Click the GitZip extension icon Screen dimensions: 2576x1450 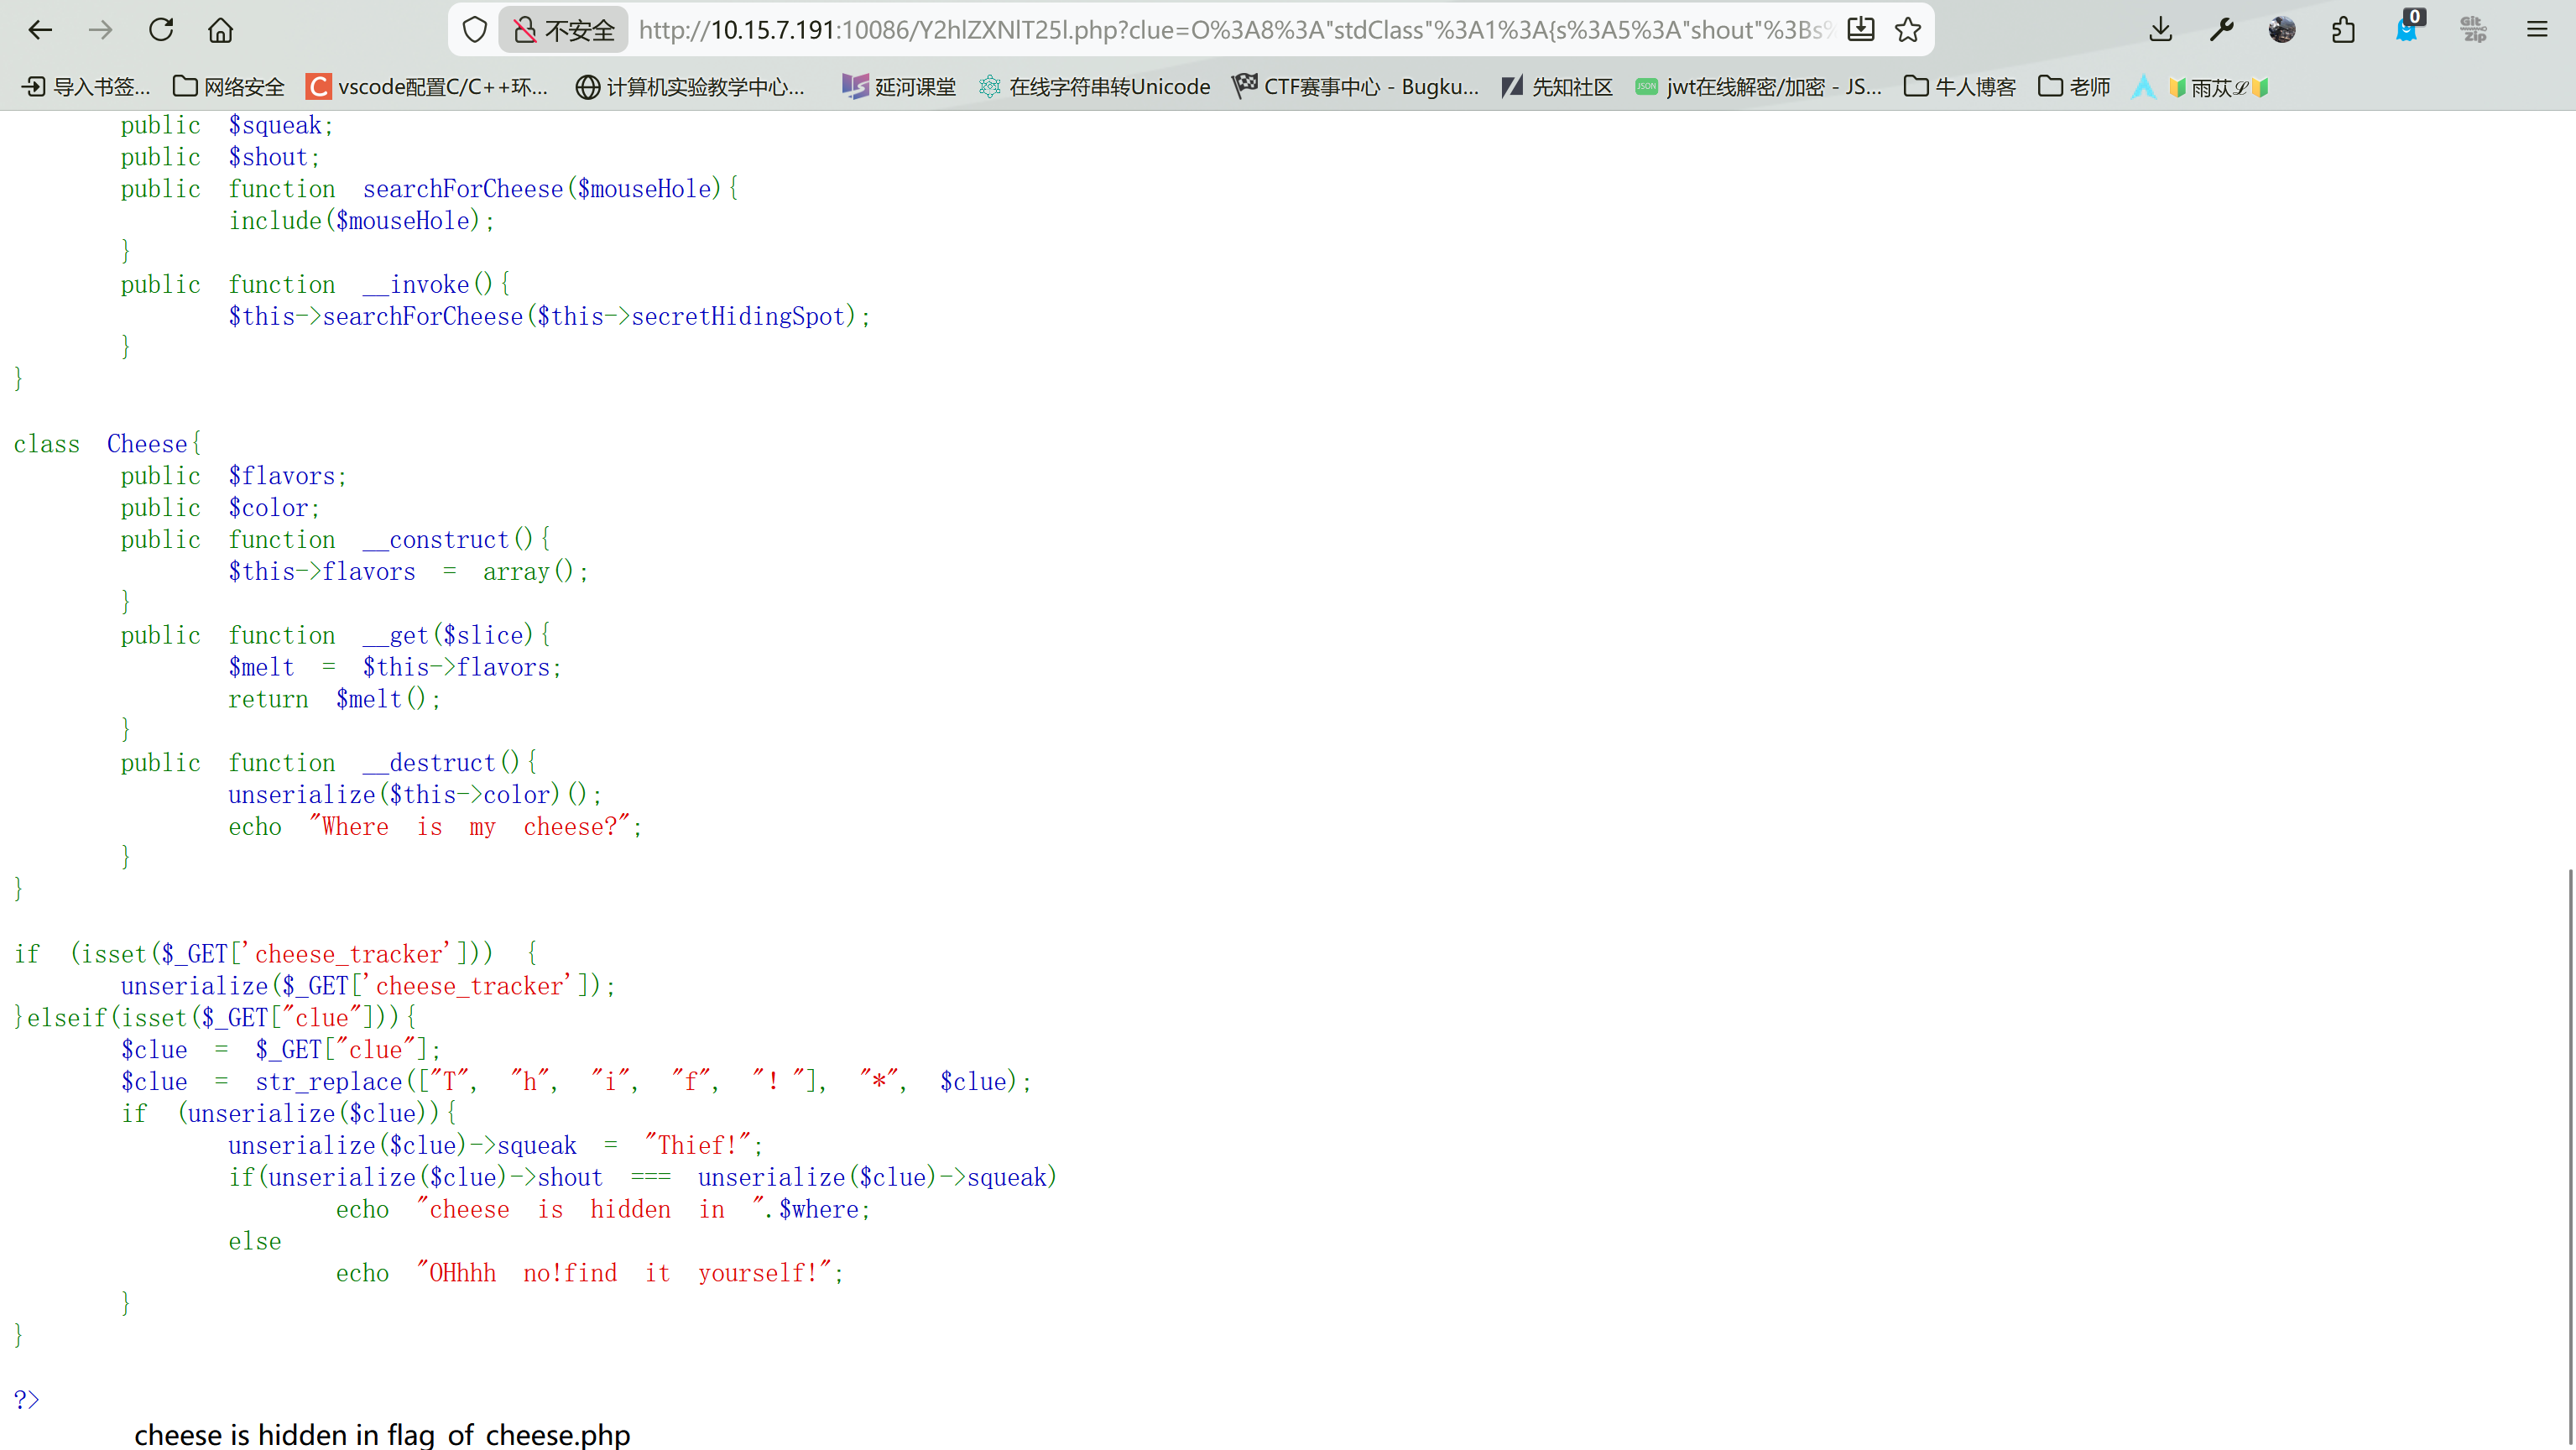pyautogui.click(x=2472, y=30)
